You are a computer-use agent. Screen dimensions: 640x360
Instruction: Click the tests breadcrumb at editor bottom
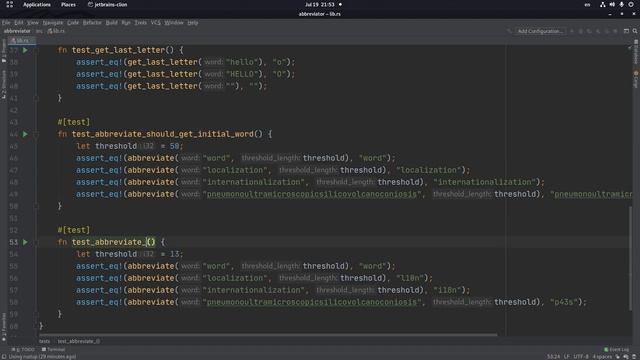click(x=44, y=341)
